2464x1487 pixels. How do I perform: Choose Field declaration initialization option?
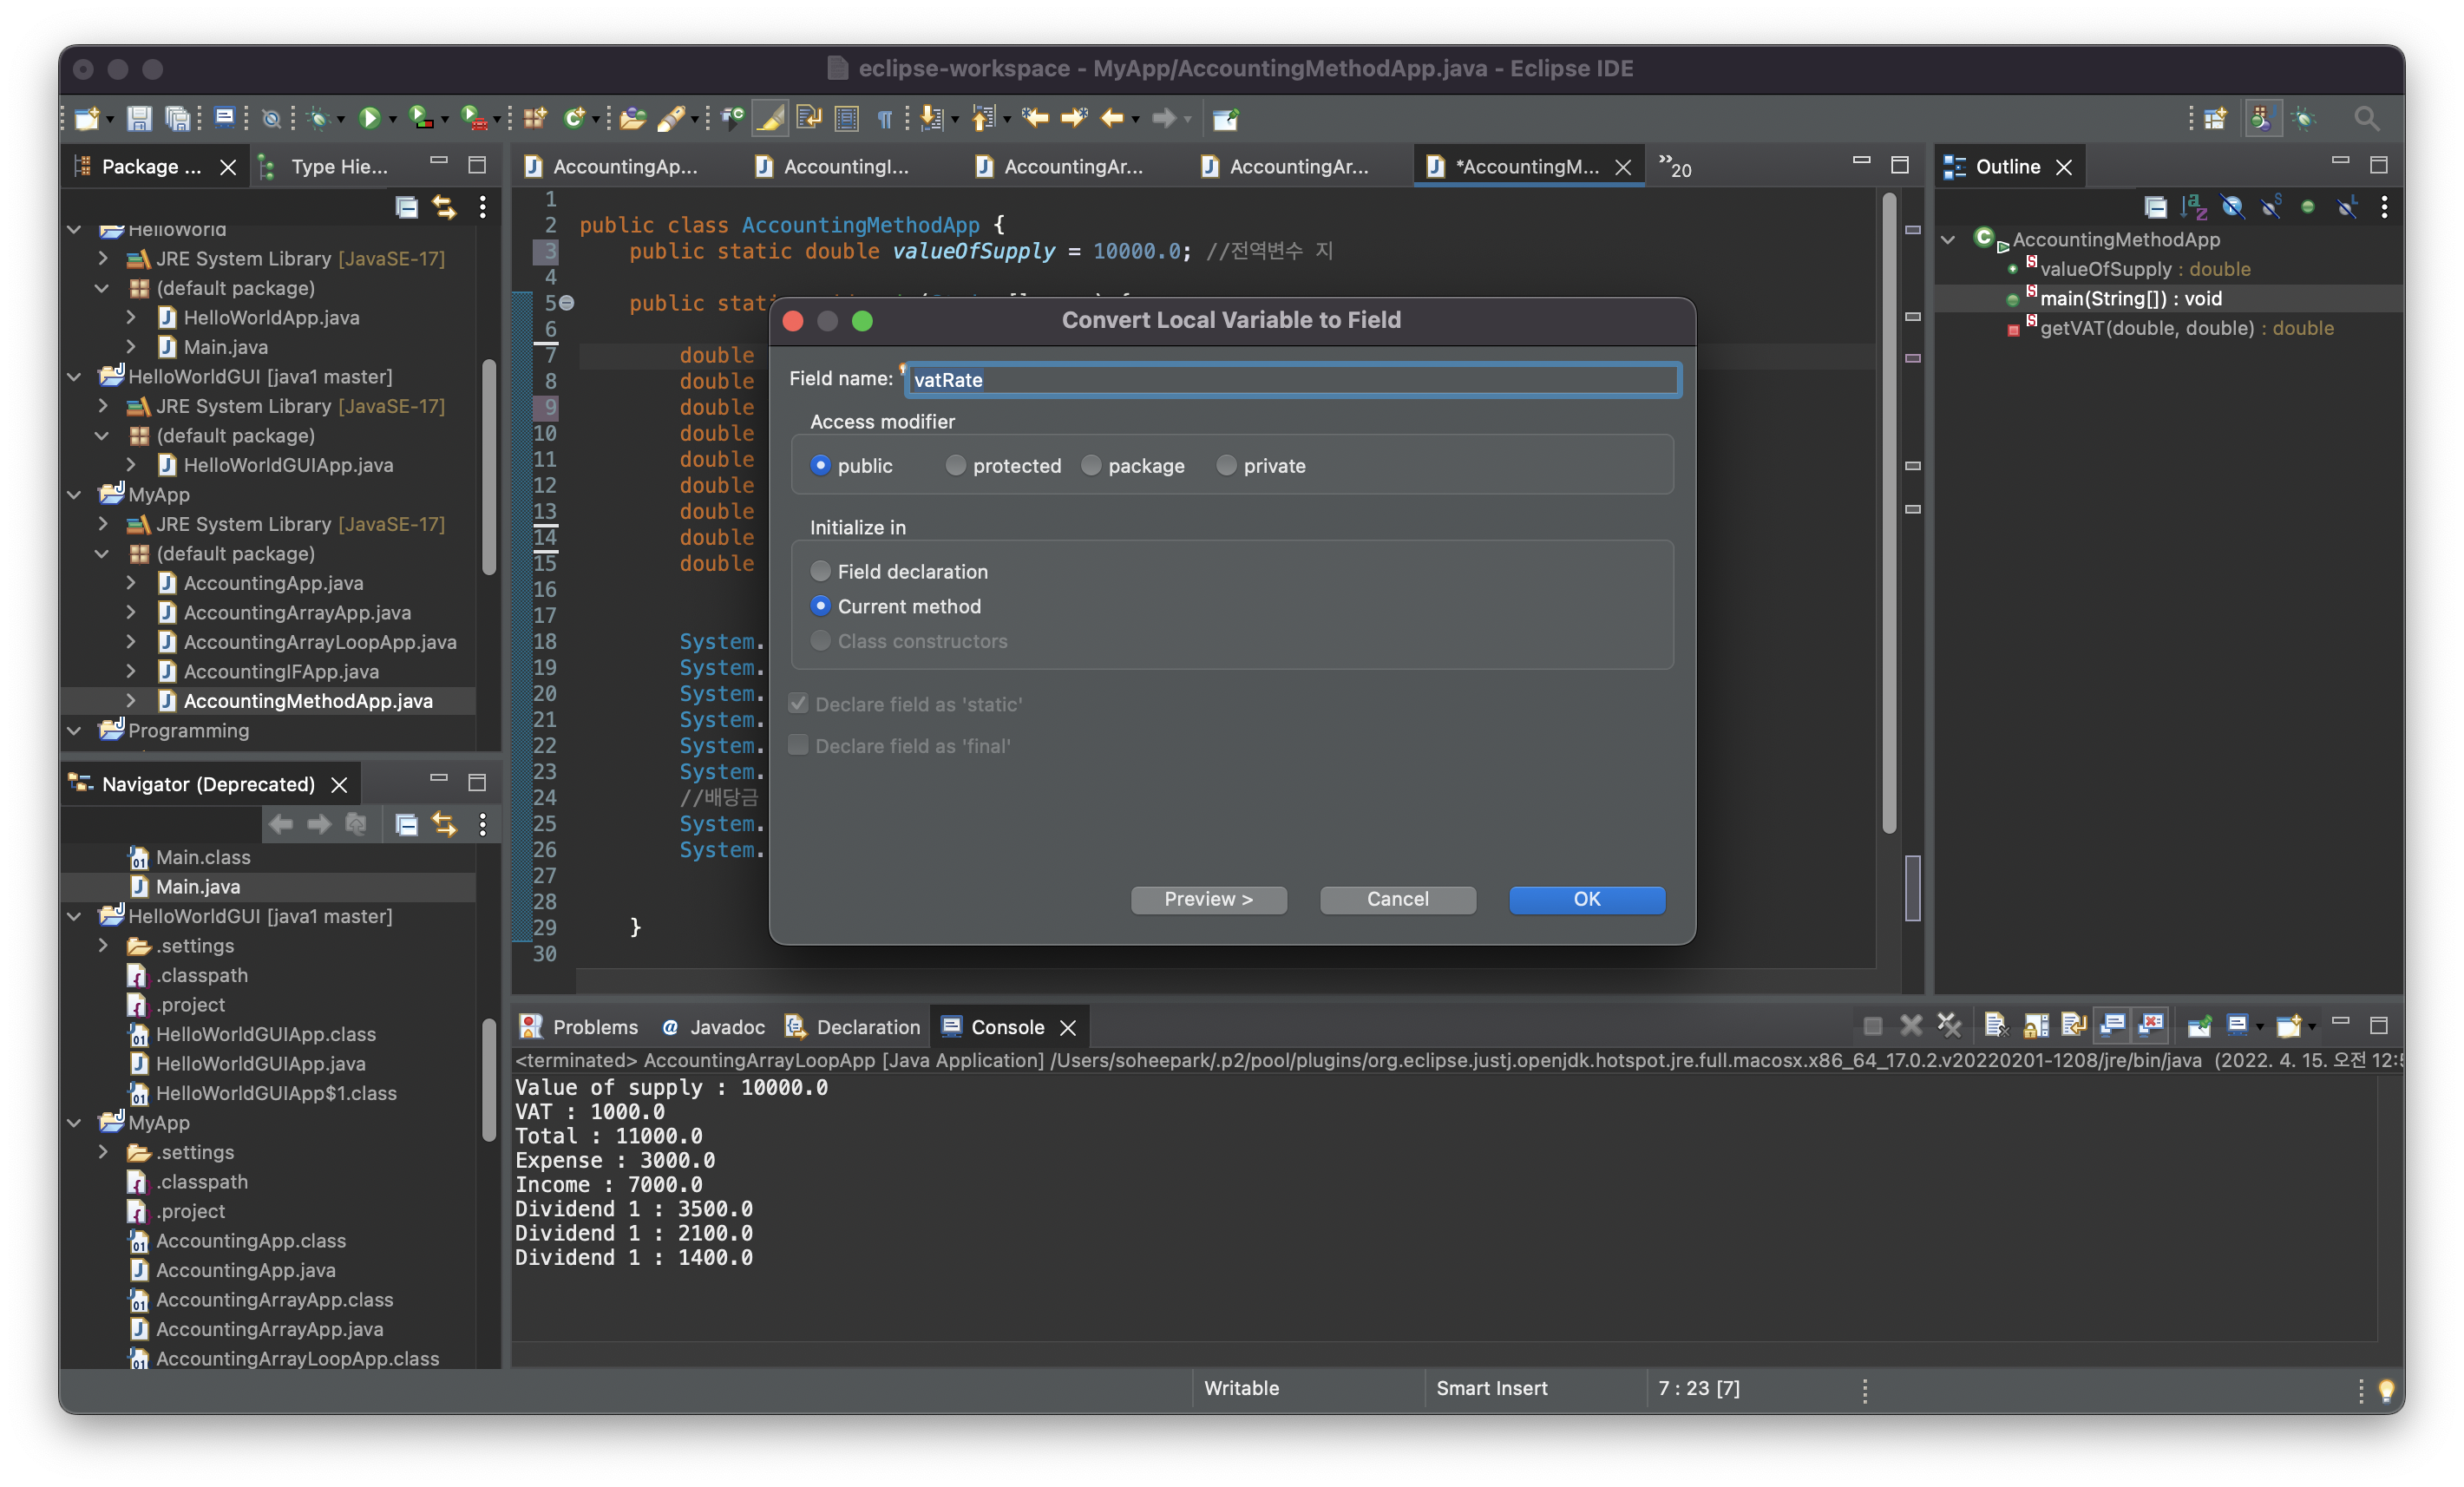[821, 572]
